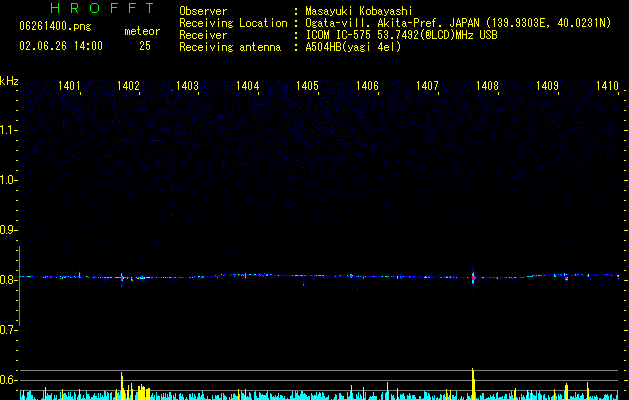The height and width of the screenshot is (400, 629).
Task: Click the 1403 time marker
Action: (x=187, y=85)
